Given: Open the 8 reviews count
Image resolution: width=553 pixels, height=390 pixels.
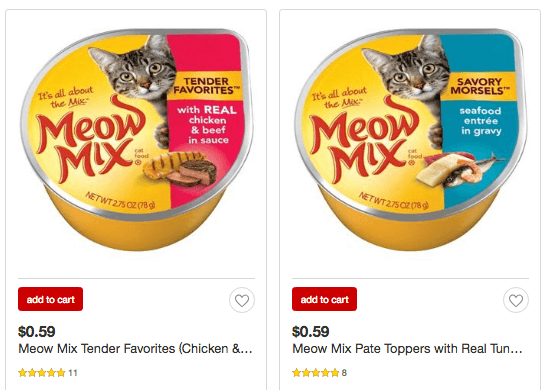Looking at the screenshot, I should [344, 373].
